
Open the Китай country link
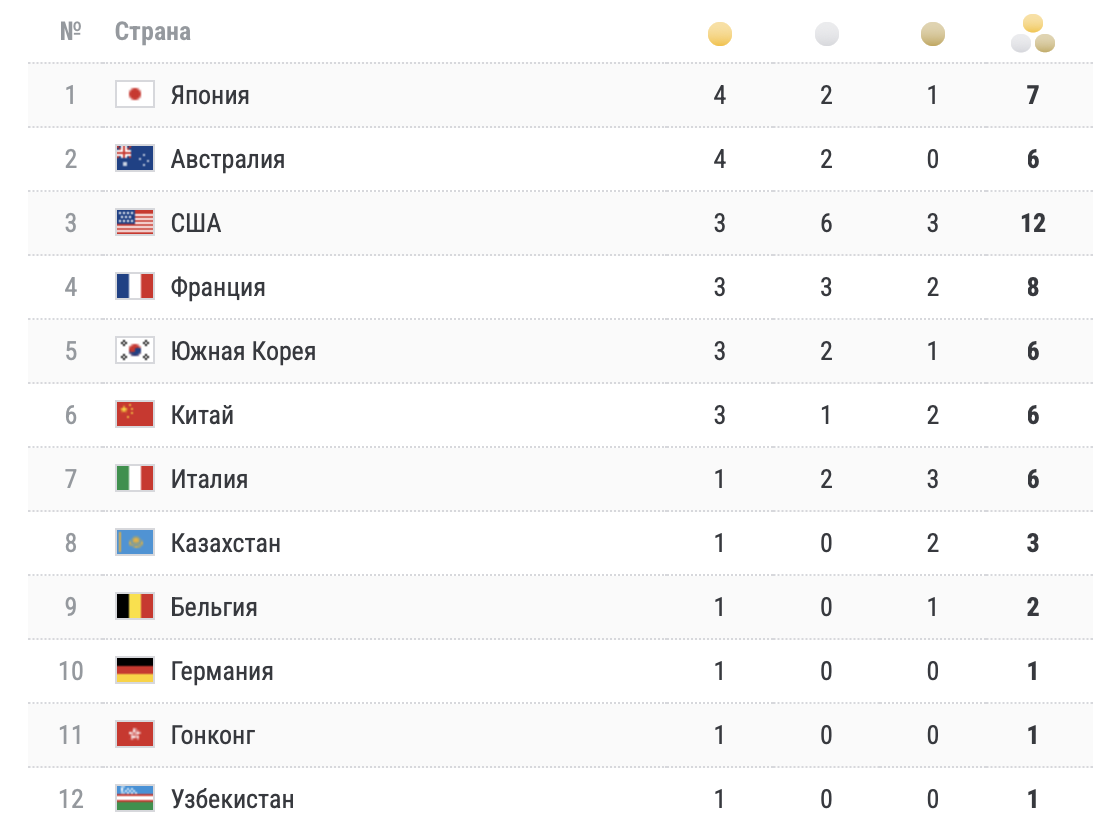202,415
